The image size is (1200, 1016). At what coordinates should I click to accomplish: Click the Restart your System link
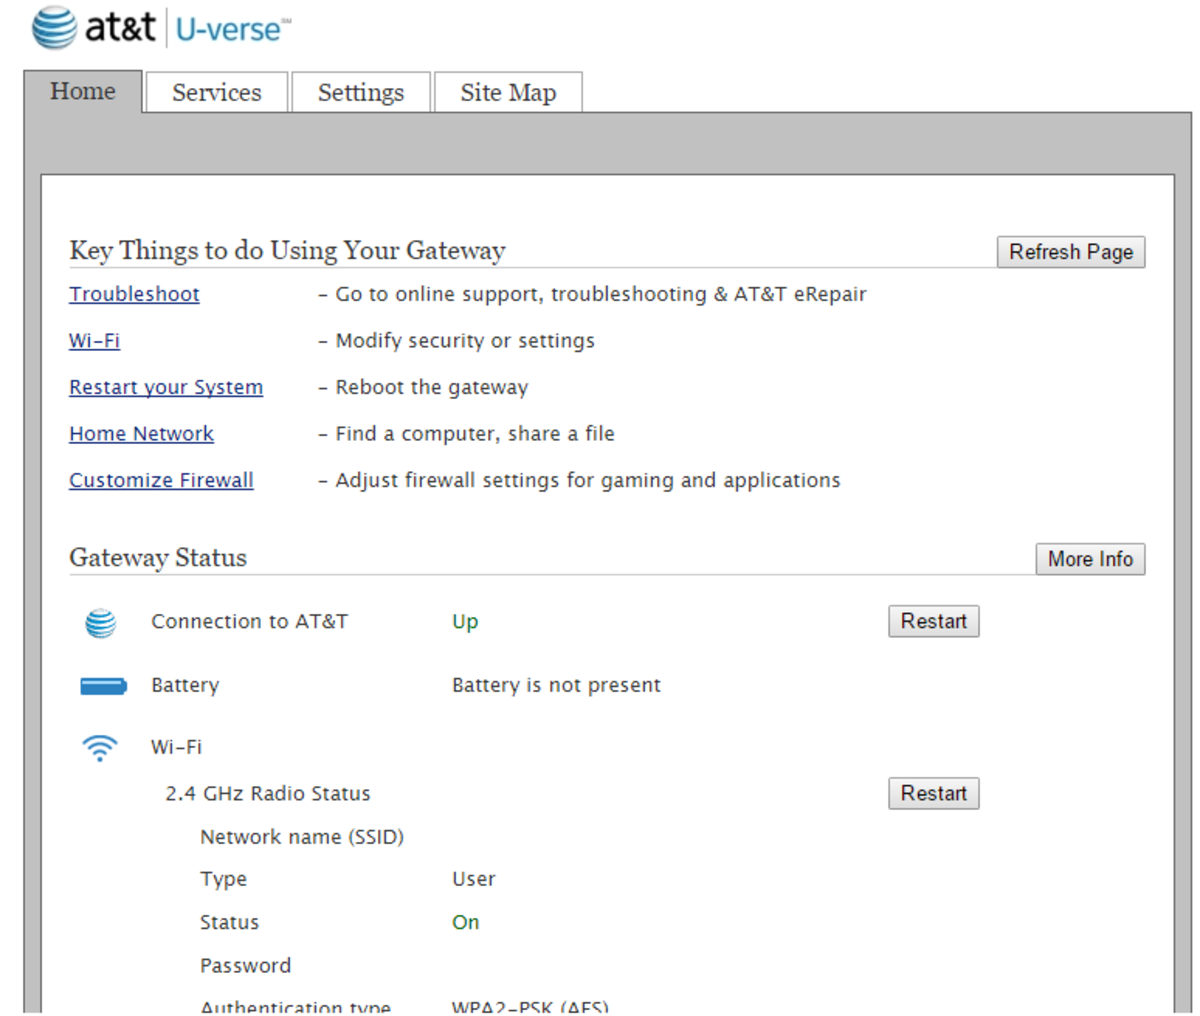(166, 387)
